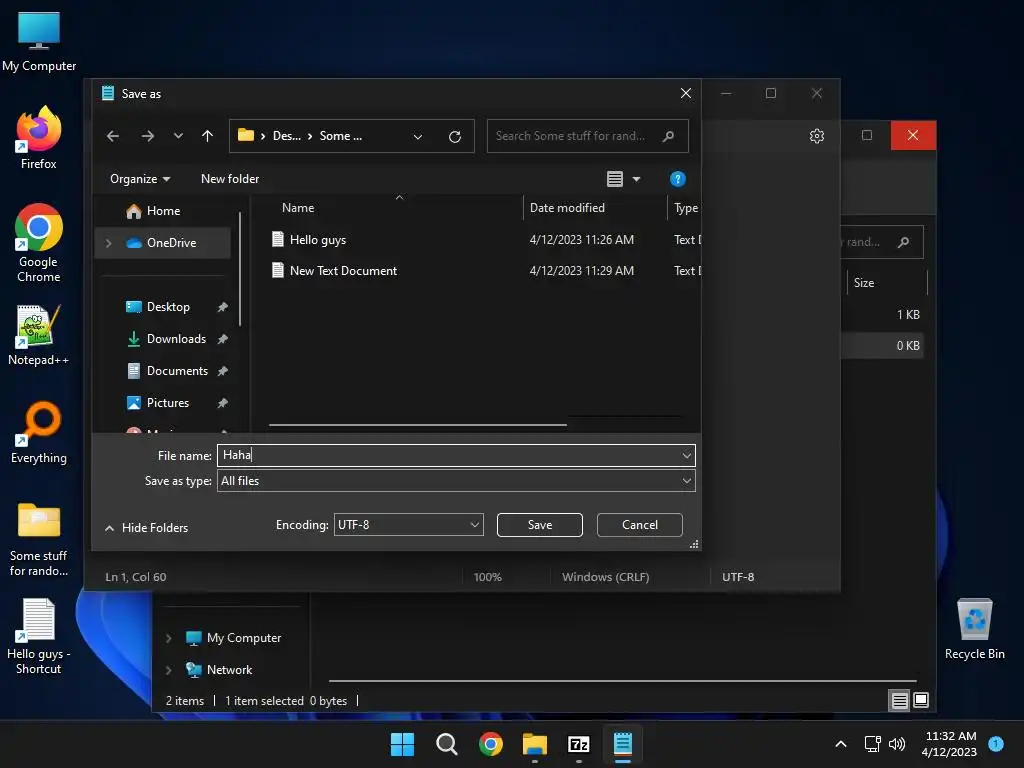Select Notepad++ desktop icon
1024x768 pixels.
tap(39, 335)
